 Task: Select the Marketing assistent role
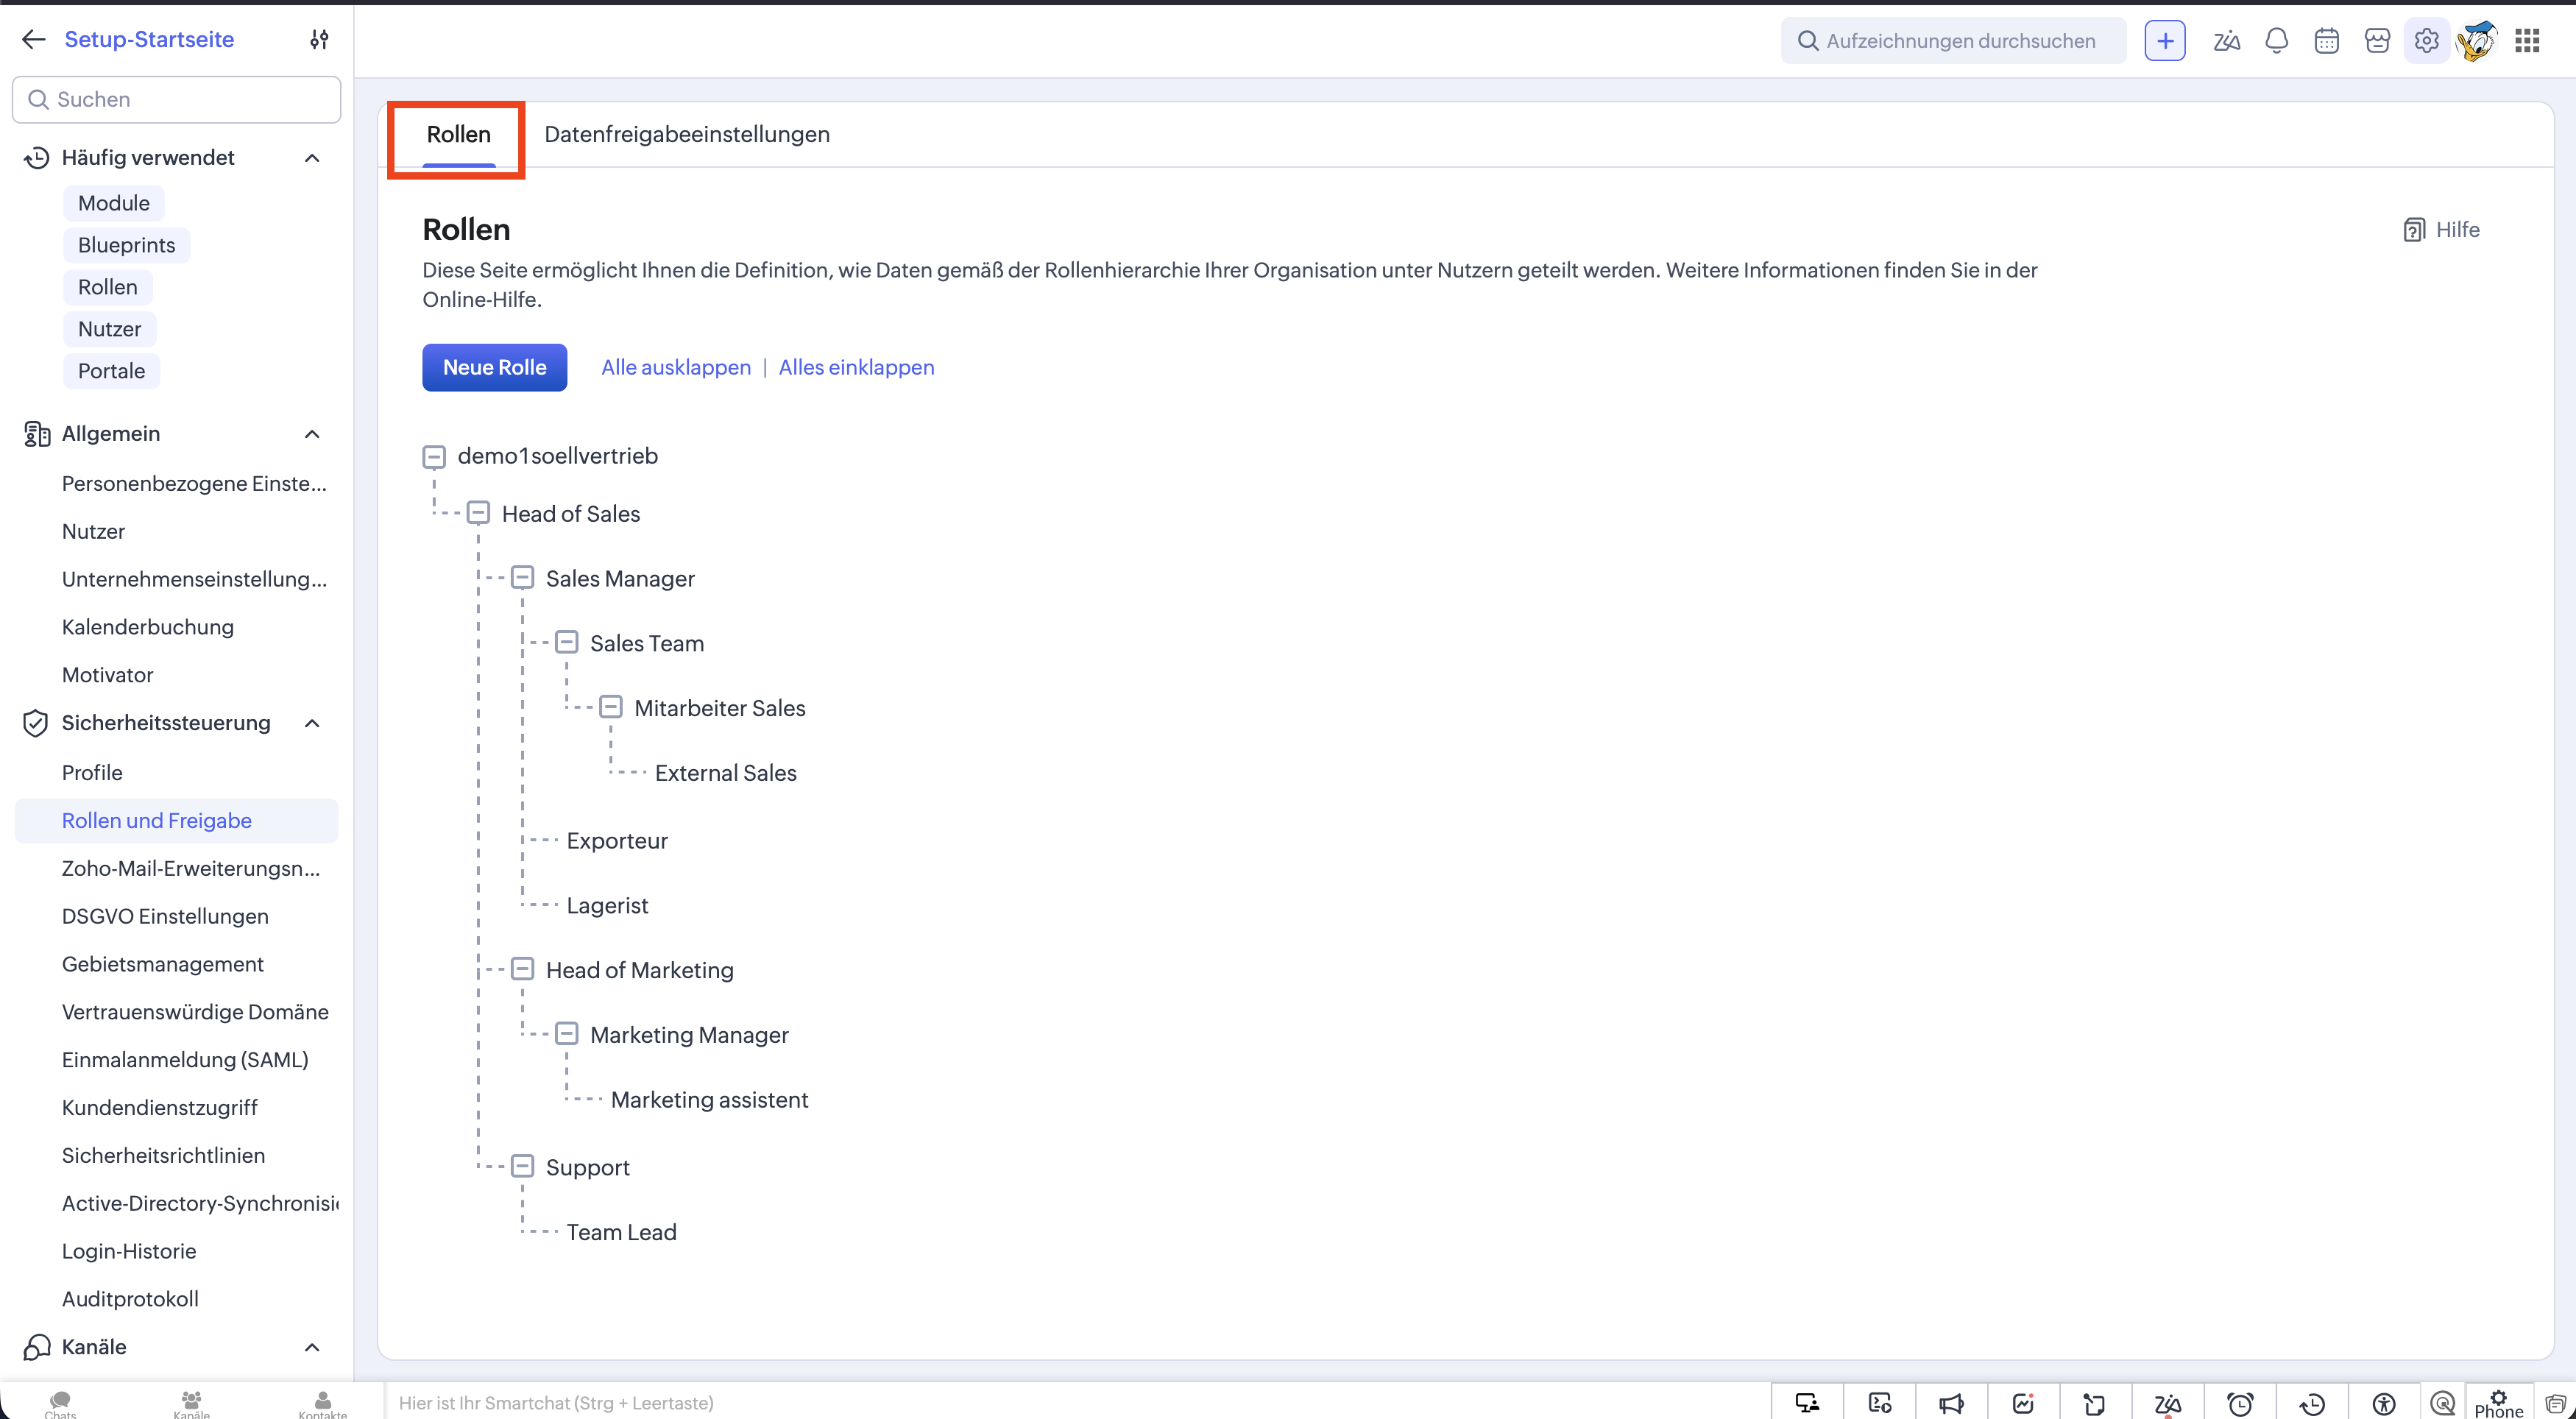pos(709,1100)
